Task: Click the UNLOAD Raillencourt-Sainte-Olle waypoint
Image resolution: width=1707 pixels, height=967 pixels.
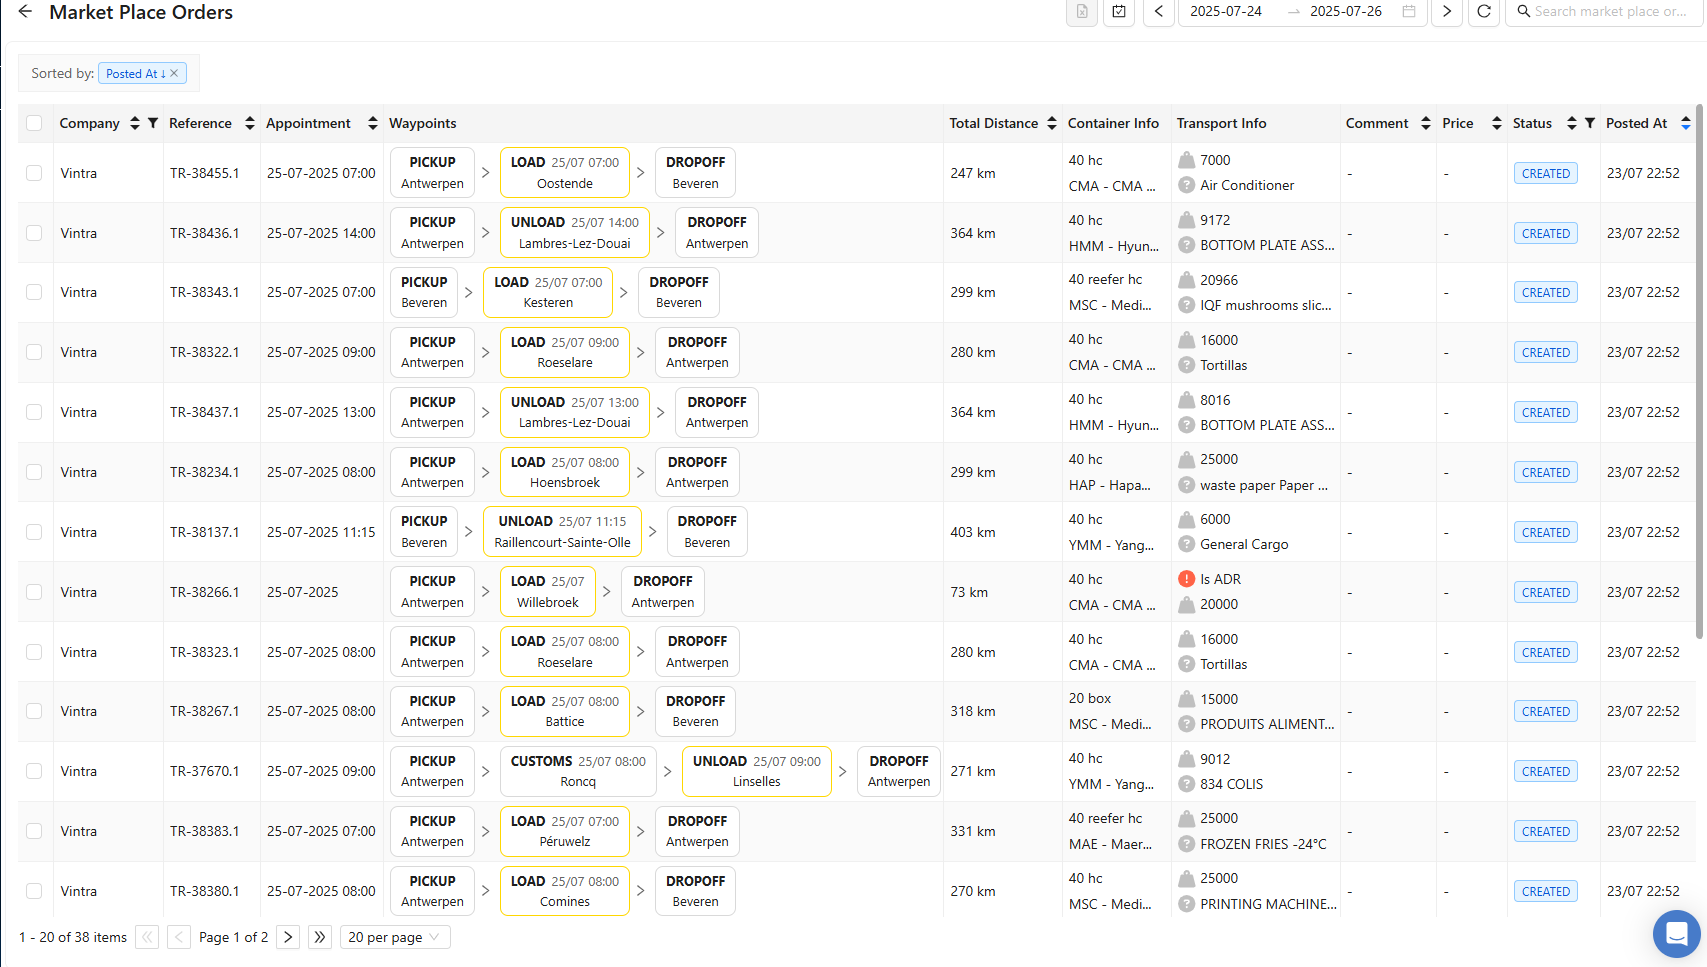Action: (562, 532)
